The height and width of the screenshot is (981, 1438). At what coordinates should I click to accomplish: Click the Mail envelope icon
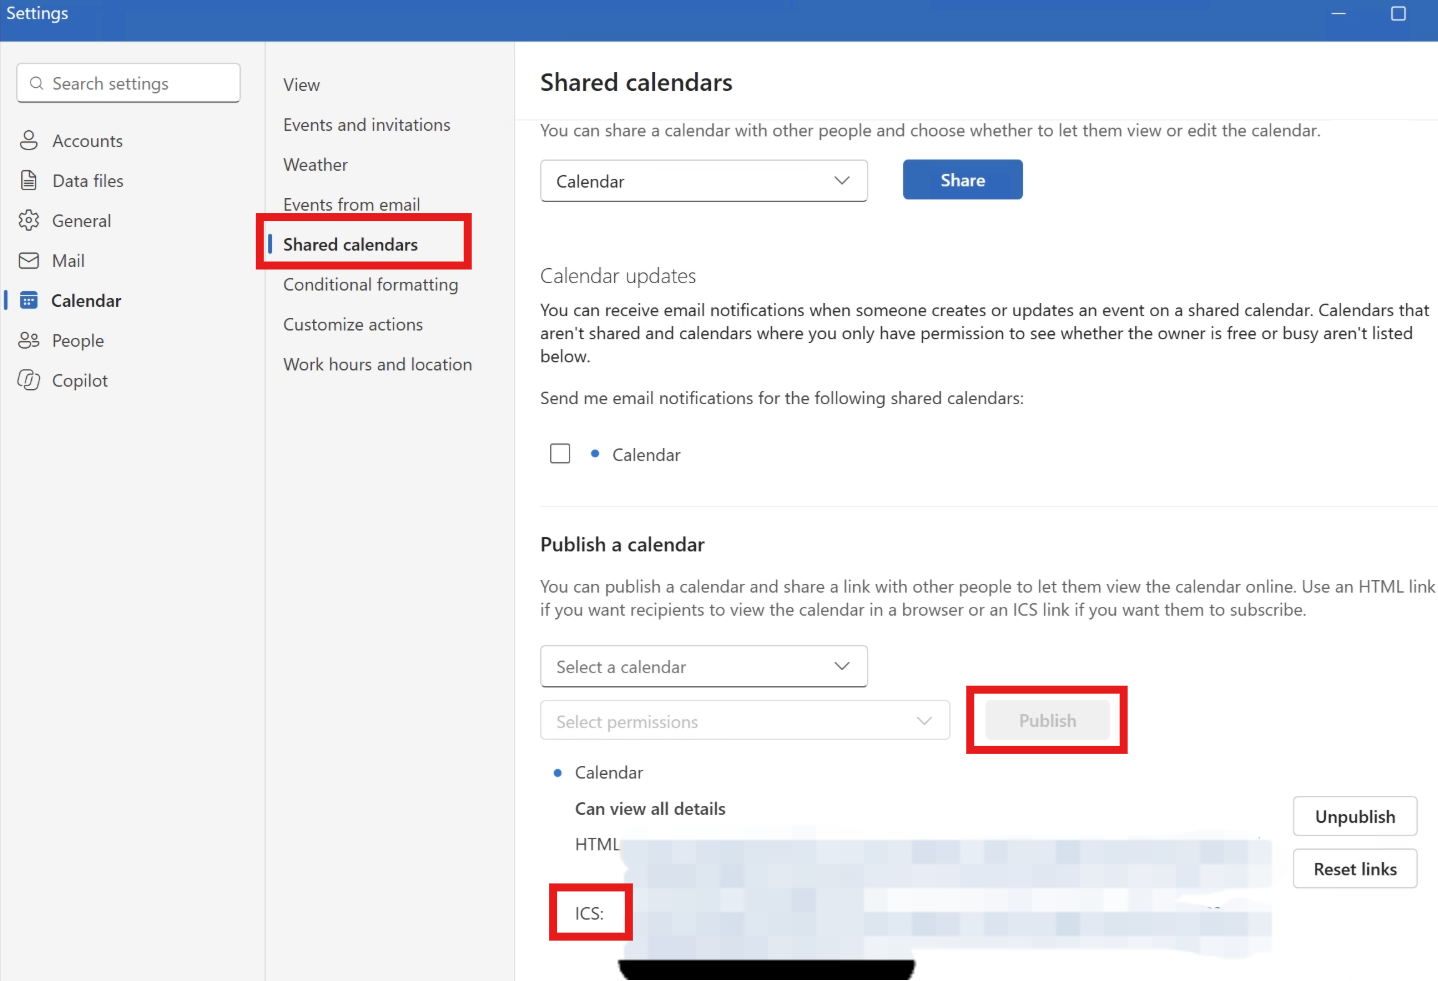(29, 261)
